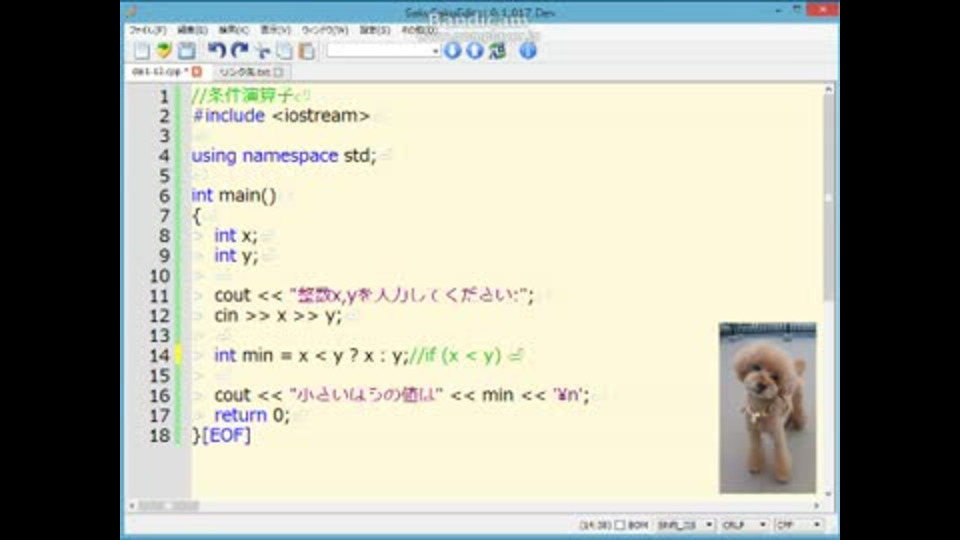Open the Shift_JIS encoding dropdown
960x540 pixels.
click(x=685, y=525)
